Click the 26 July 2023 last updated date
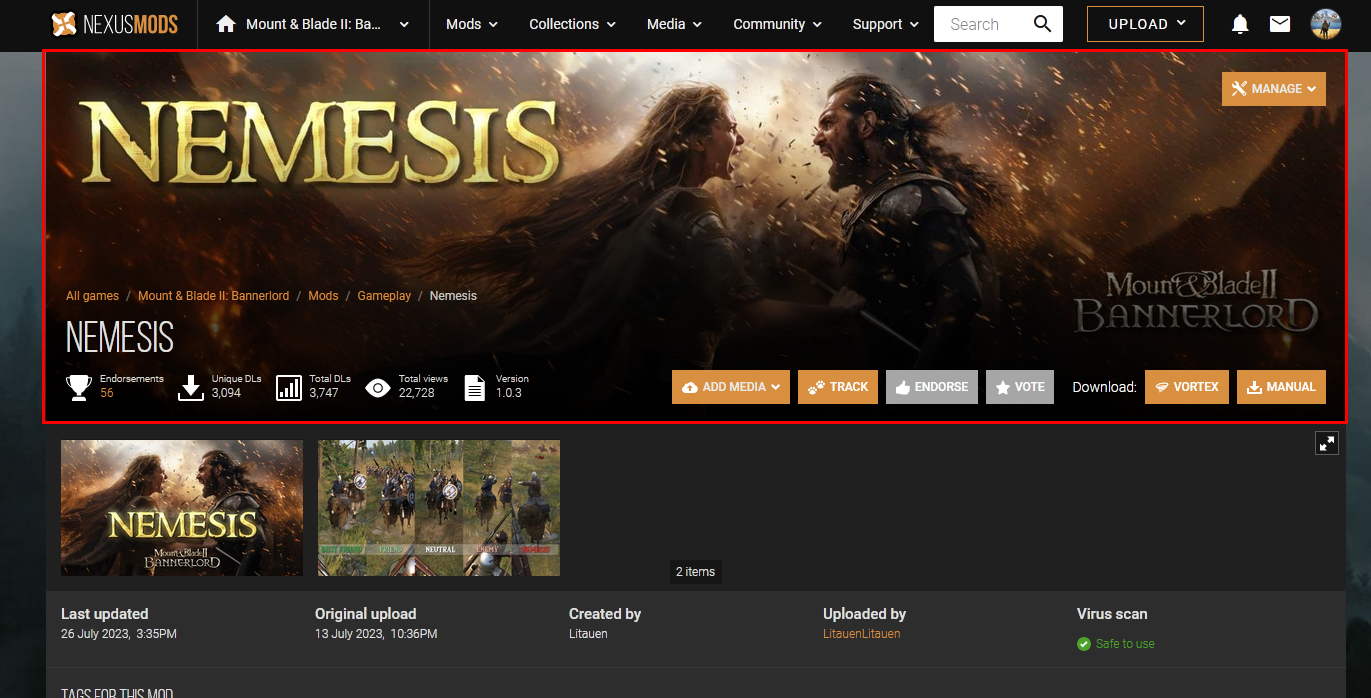 click(x=119, y=634)
